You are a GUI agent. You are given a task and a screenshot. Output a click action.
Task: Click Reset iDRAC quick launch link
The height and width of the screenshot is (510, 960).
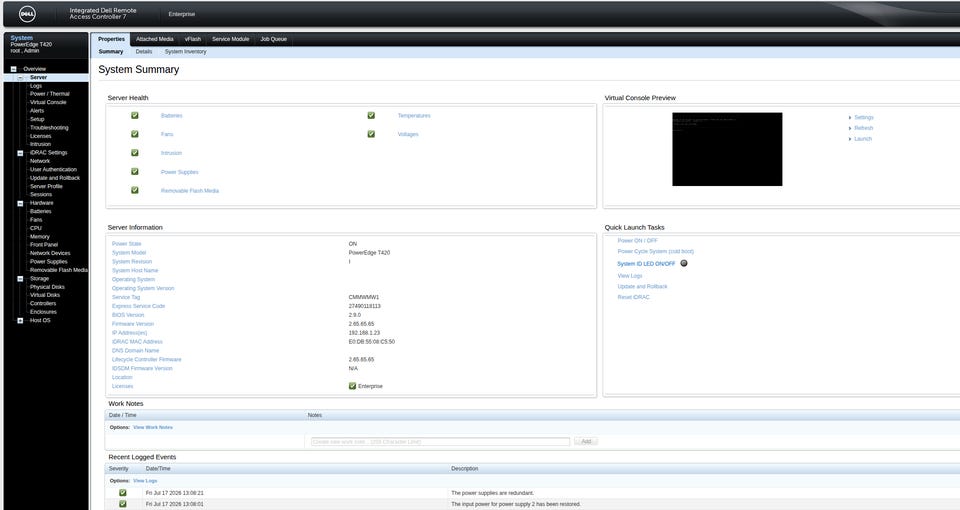(x=633, y=297)
